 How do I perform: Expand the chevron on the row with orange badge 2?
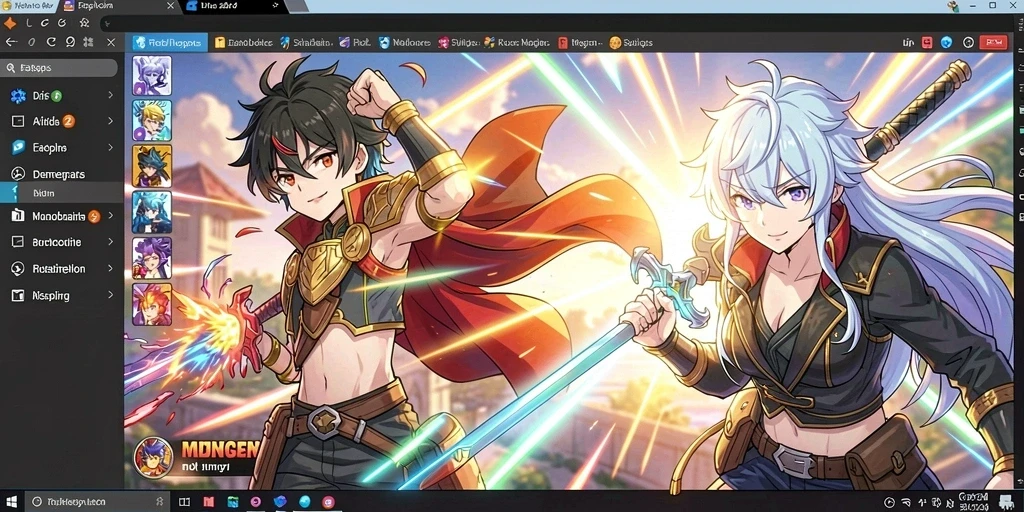[110, 121]
